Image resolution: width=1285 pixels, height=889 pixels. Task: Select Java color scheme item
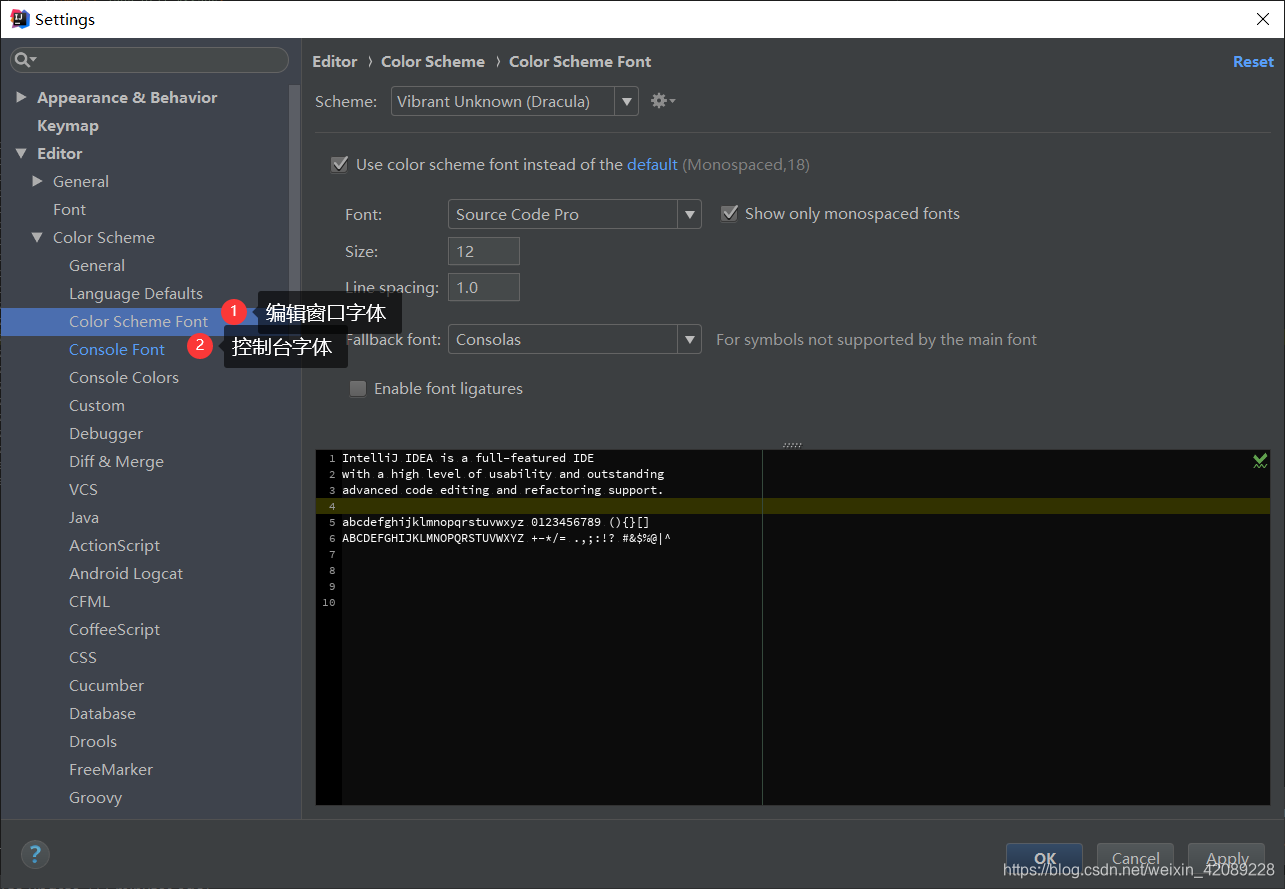pos(84,517)
